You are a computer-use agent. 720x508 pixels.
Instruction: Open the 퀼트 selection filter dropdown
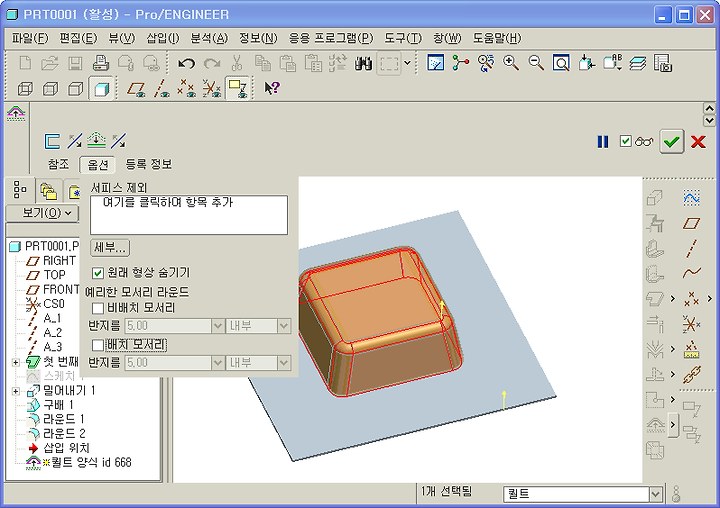coord(656,494)
